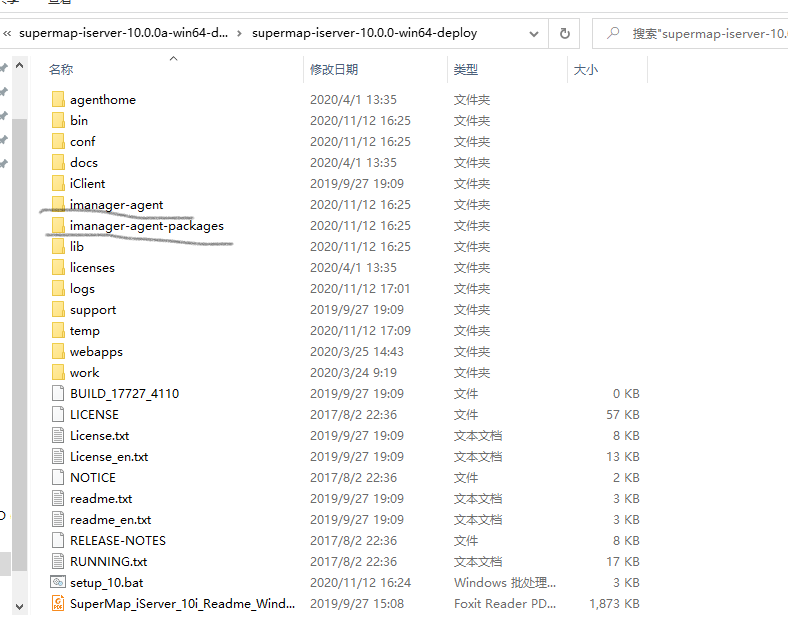Sort by the 类型 column header
Viewport: 788px width, 634px height.
[465, 69]
